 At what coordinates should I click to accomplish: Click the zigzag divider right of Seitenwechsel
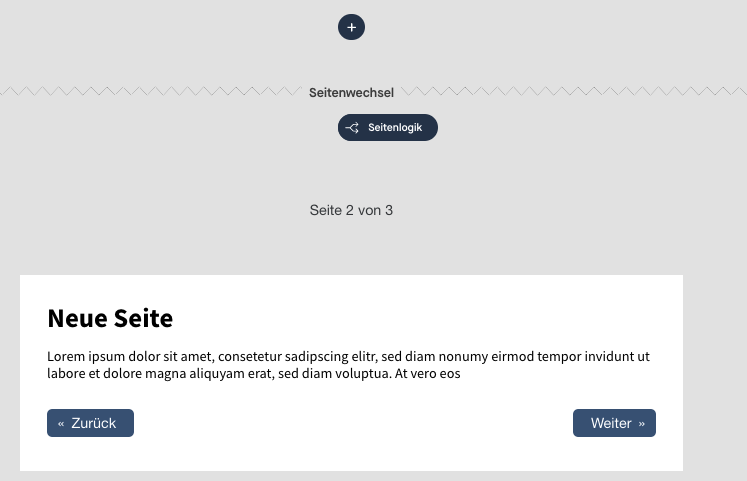click(574, 91)
